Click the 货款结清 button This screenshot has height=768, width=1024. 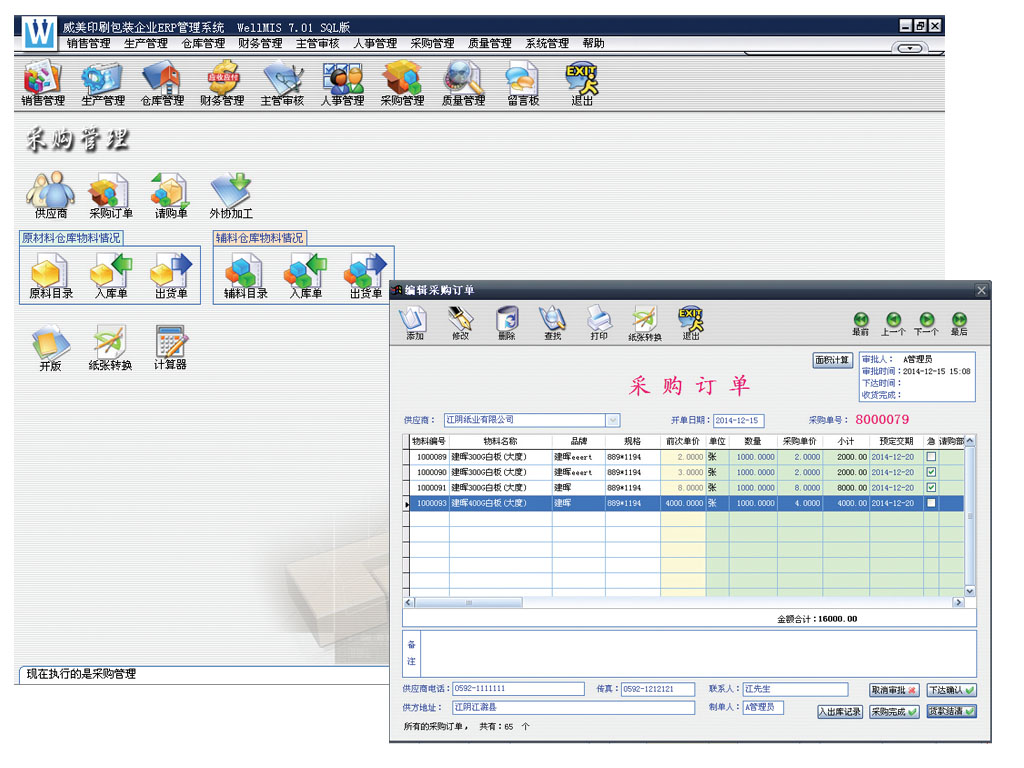952,711
